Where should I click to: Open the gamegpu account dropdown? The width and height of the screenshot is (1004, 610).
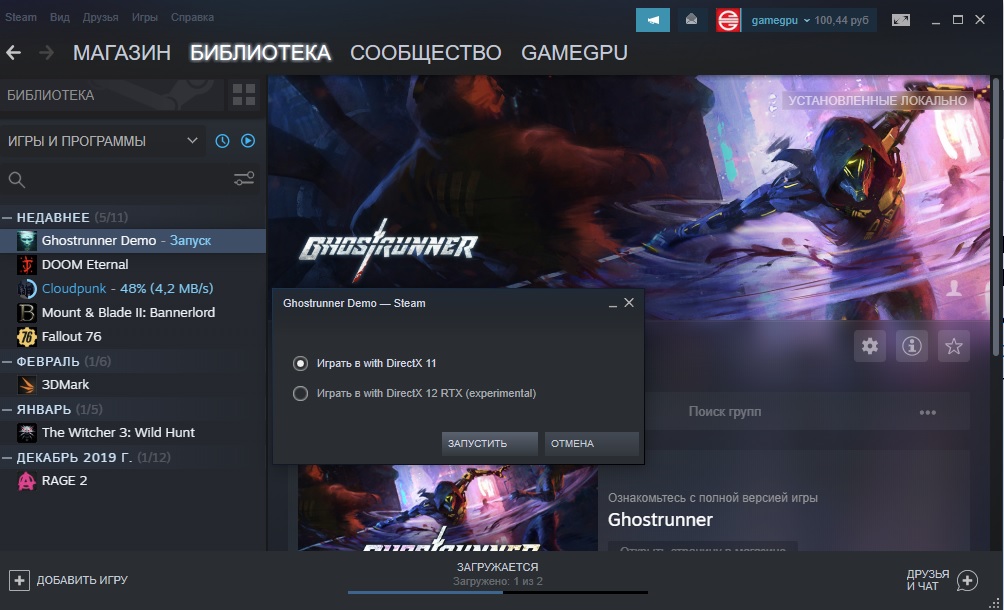point(781,20)
